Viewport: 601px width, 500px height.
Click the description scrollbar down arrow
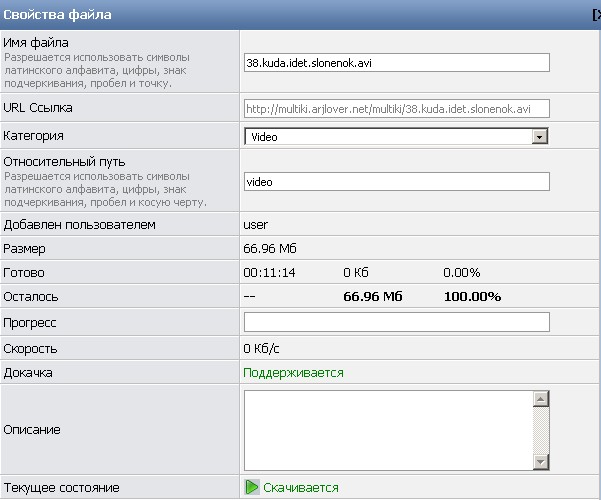pyautogui.click(x=541, y=462)
